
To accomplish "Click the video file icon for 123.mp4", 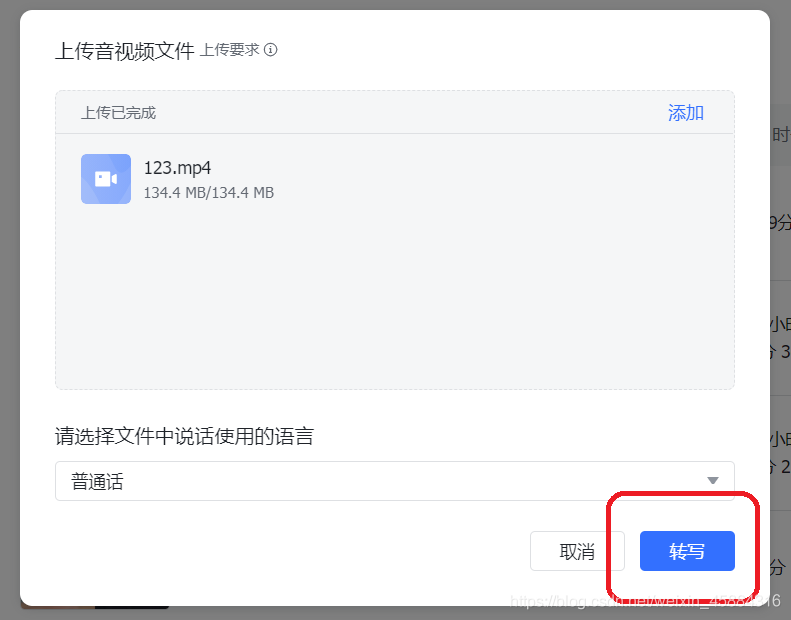I will [x=106, y=179].
